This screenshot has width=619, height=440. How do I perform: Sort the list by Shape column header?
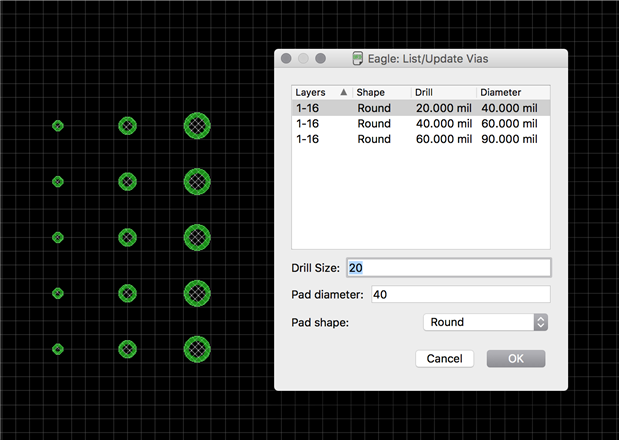click(x=381, y=92)
